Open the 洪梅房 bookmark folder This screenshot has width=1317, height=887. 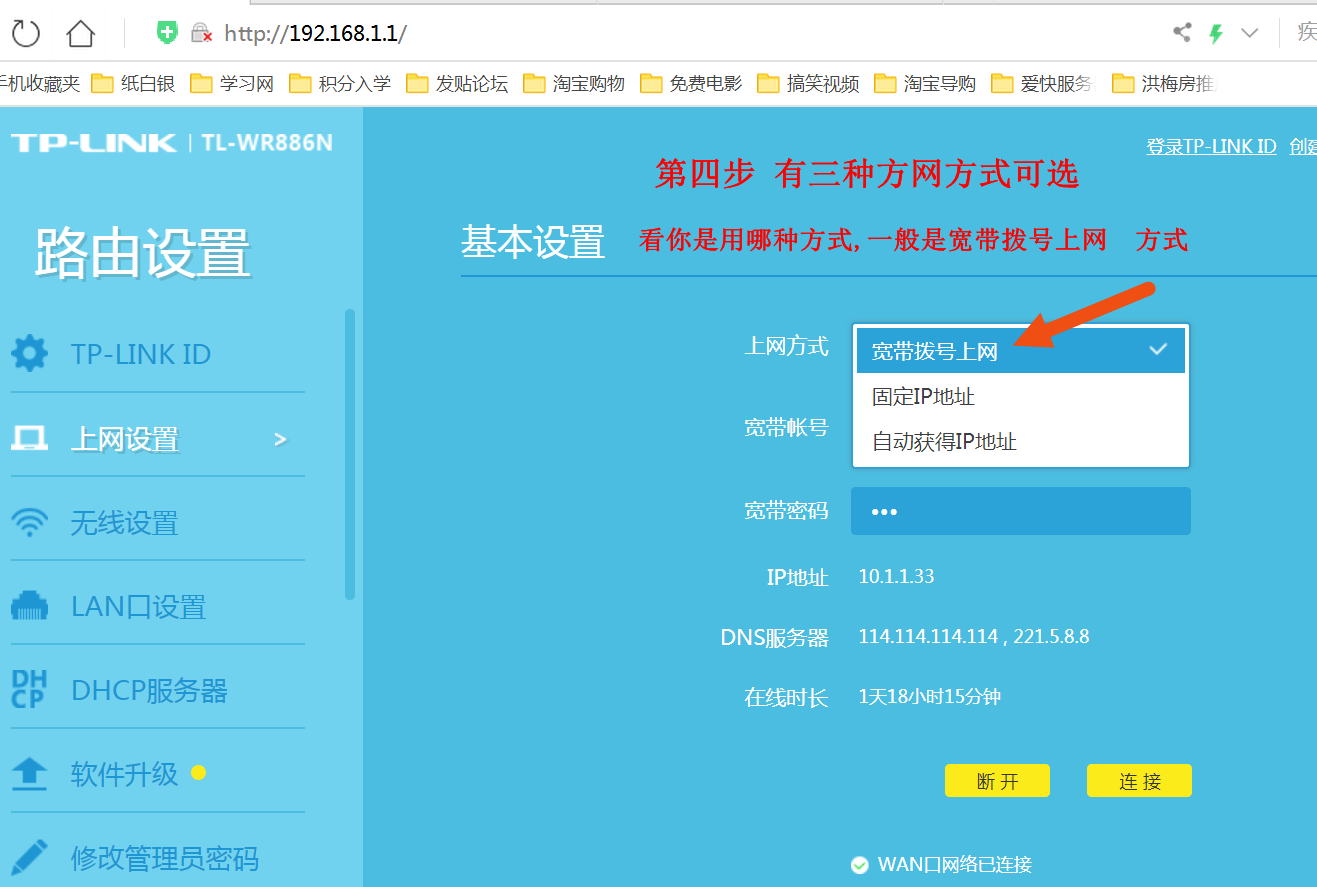(x=1162, y=84)
